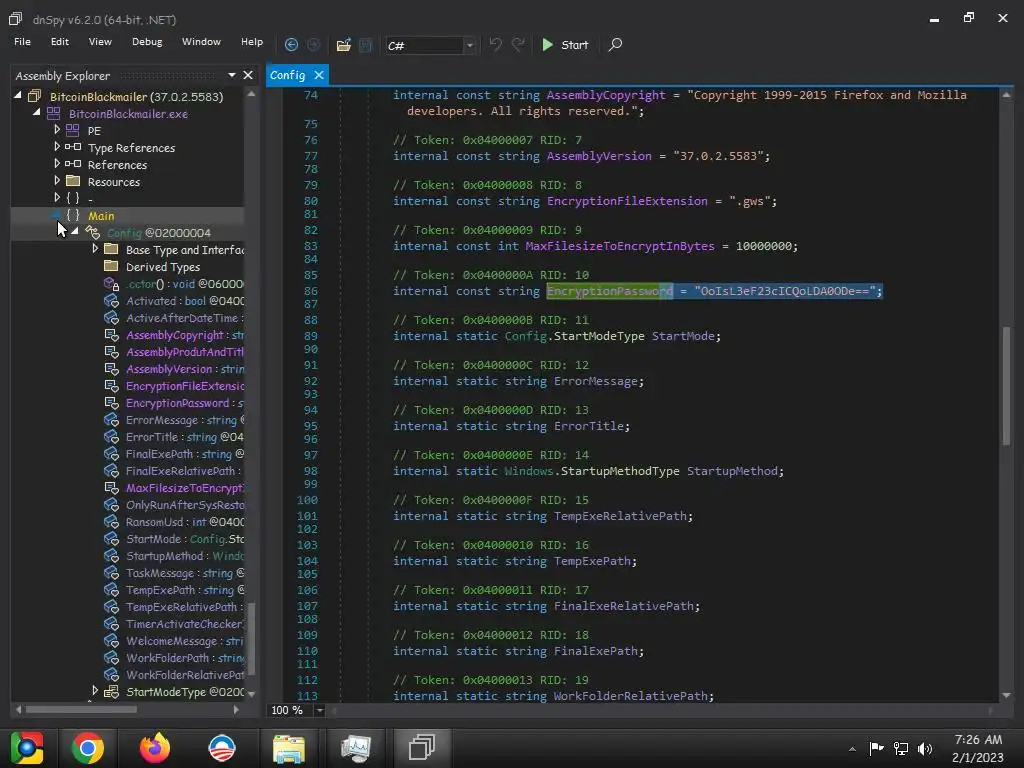Open the Edit menu

point(59,41)
